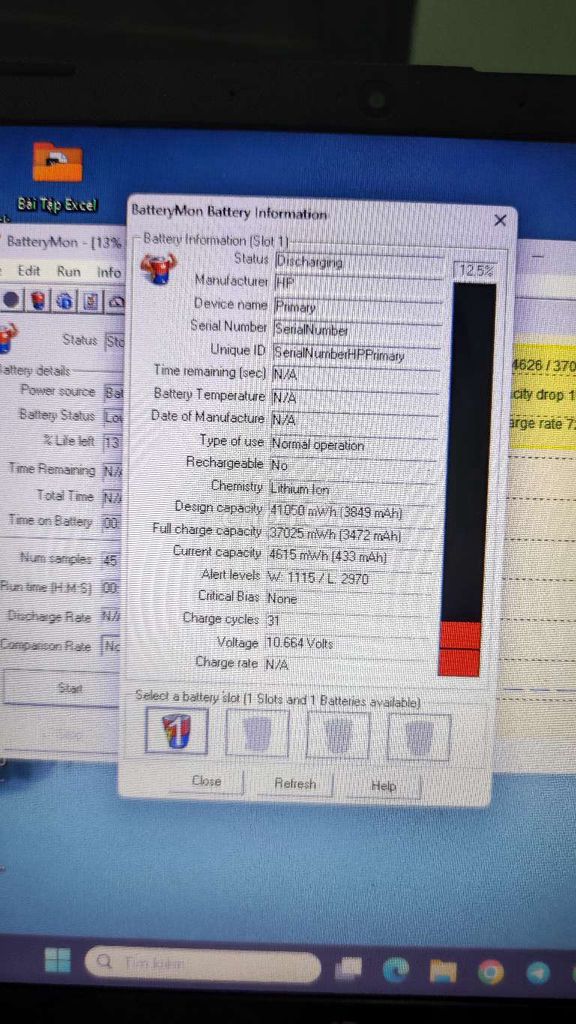The width and height of the screenshot is (576, 1024).
Task: Click the blue globe toolbar icon
Action: (64, 300)
